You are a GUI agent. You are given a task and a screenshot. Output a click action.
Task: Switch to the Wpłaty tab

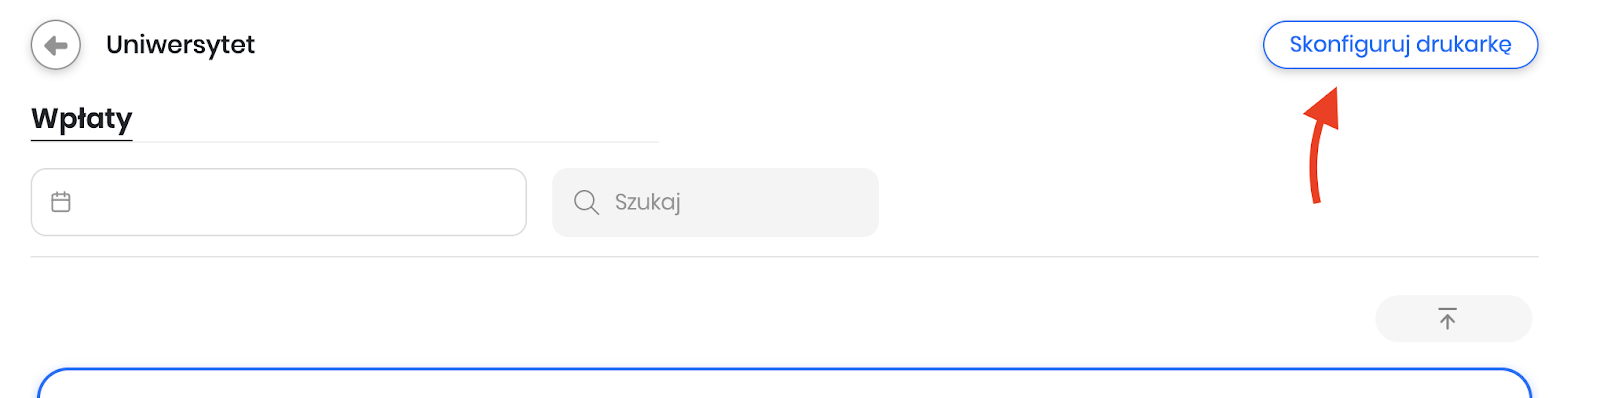(x=82, y=119)
